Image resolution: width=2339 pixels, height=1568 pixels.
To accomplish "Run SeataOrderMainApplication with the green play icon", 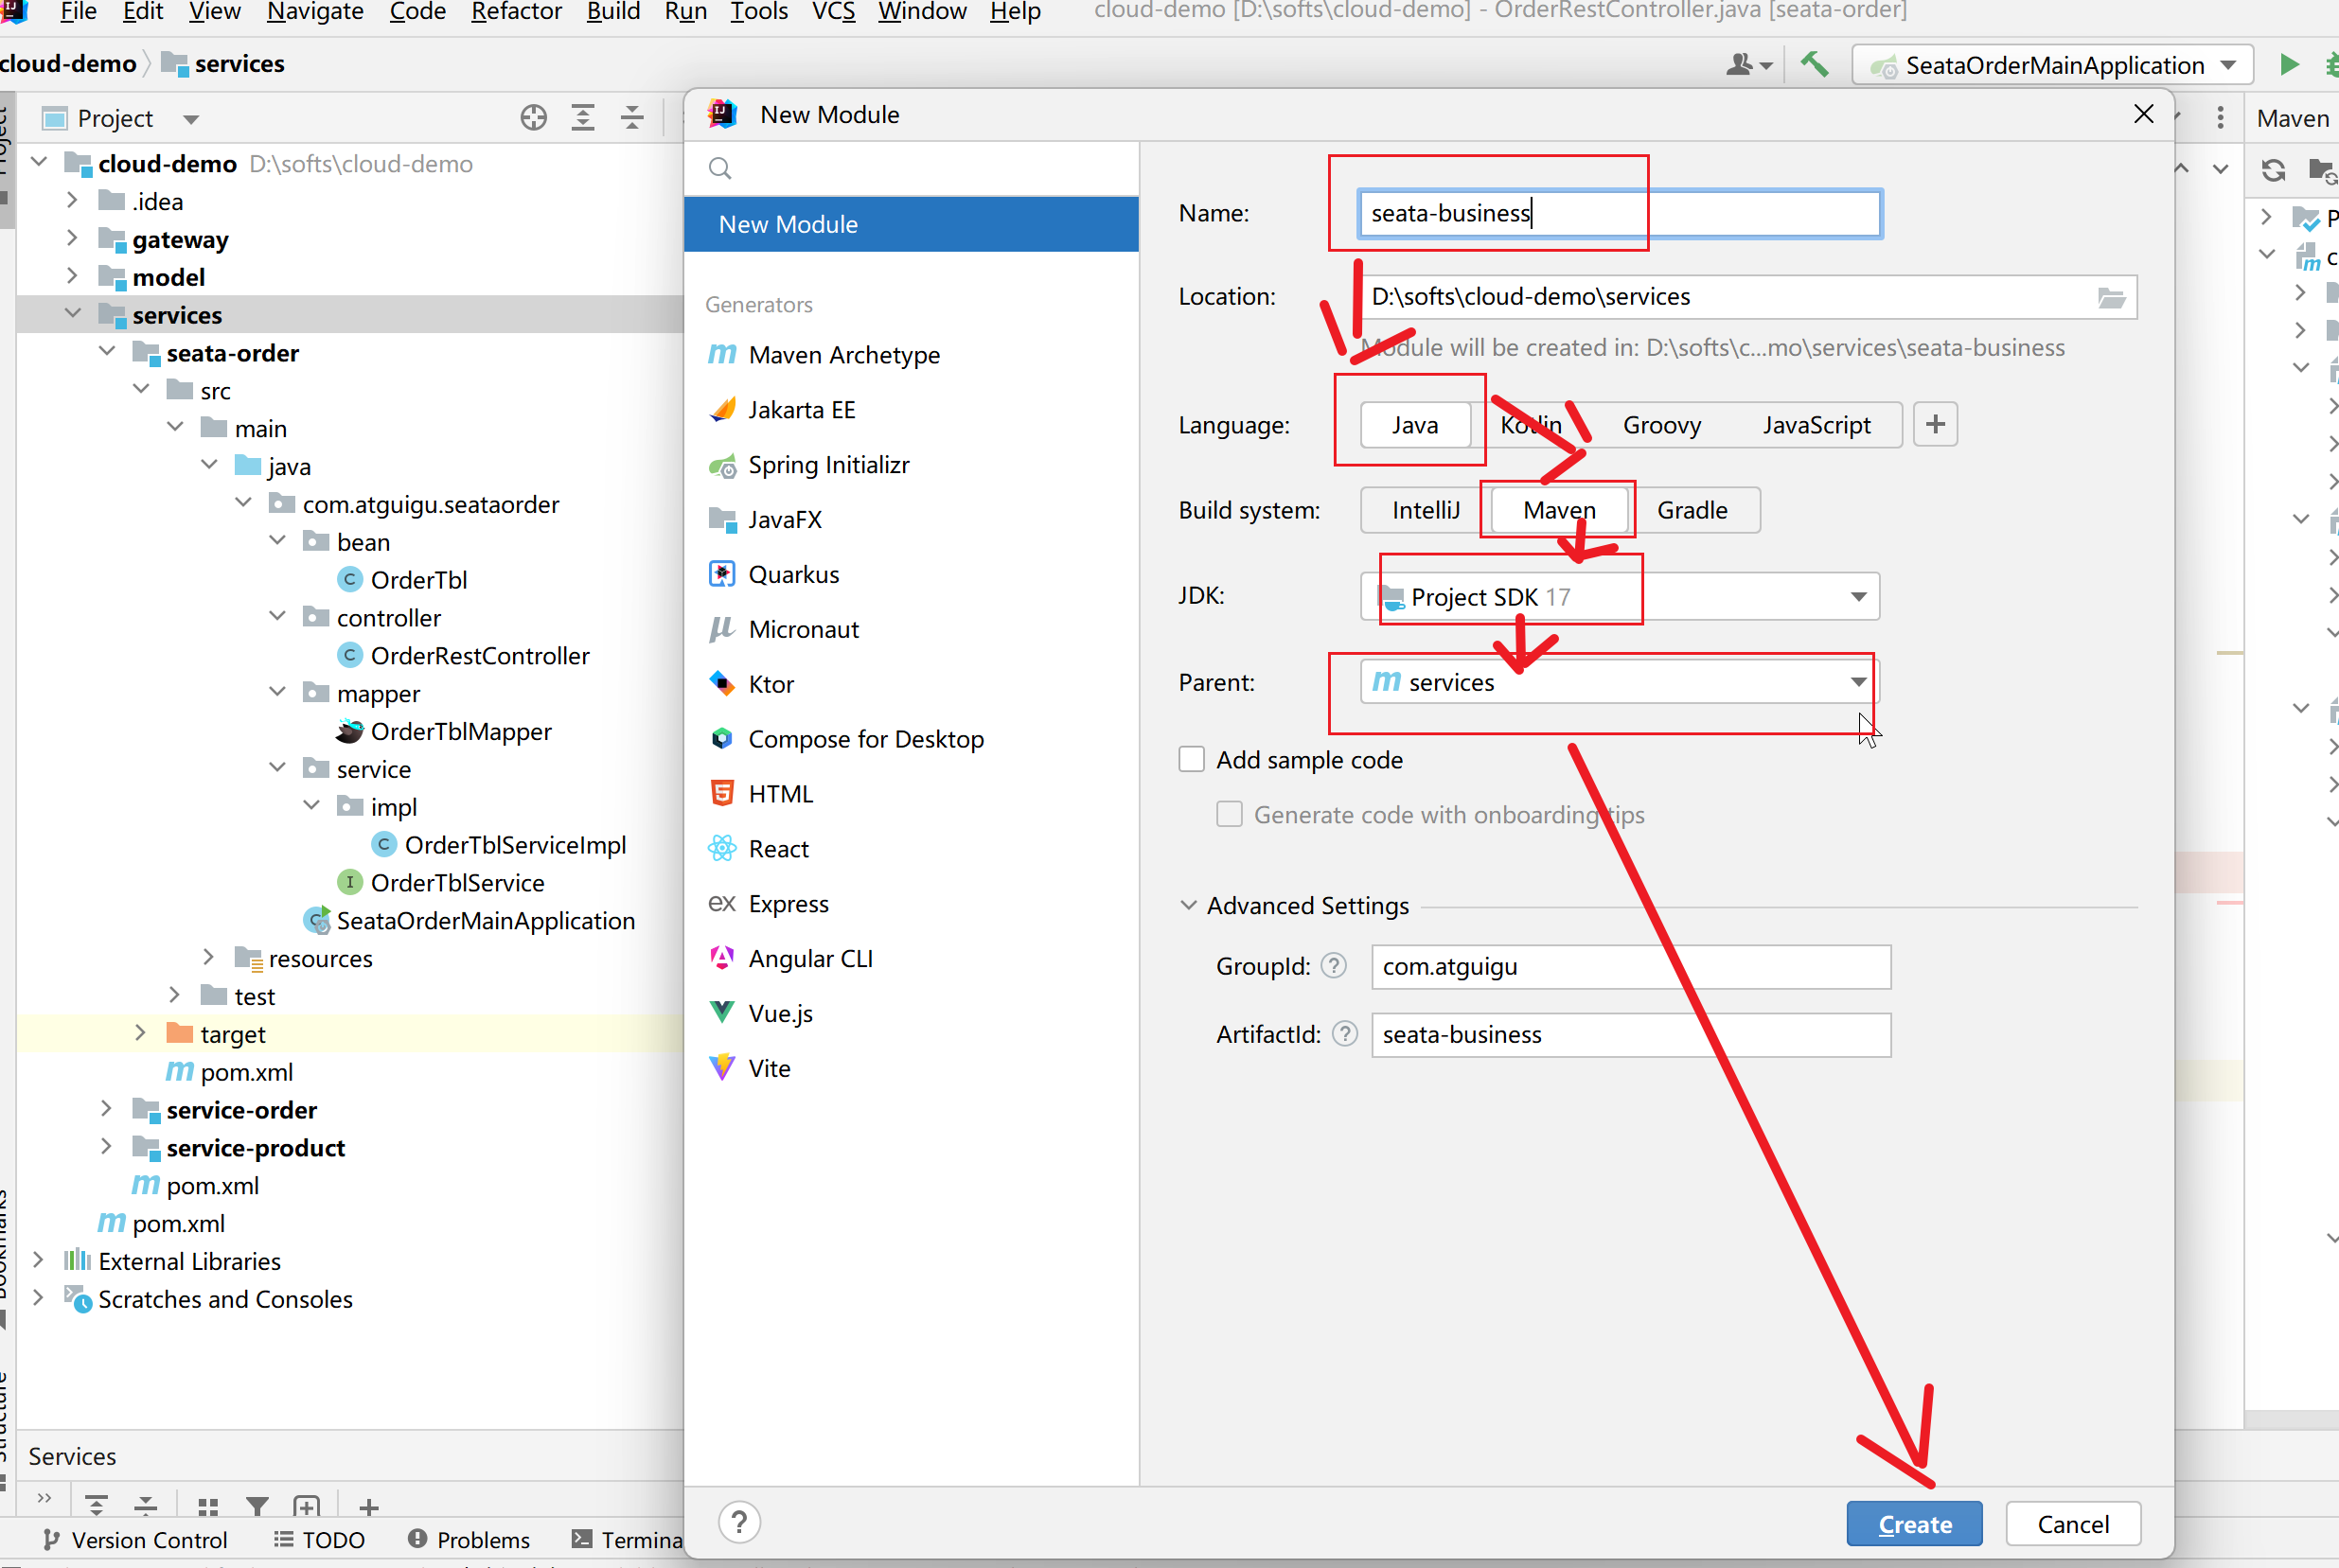I will [x=2288, y=65].
